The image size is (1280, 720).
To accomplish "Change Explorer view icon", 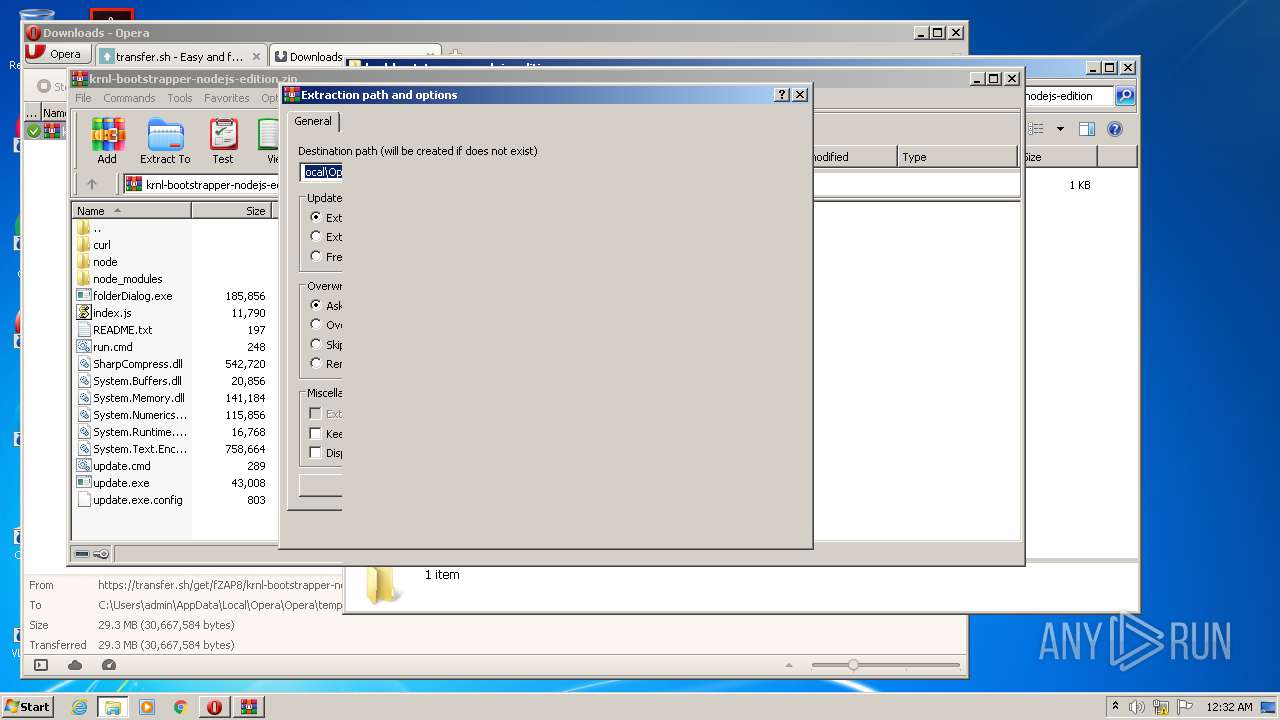I will pos(1036,129).
